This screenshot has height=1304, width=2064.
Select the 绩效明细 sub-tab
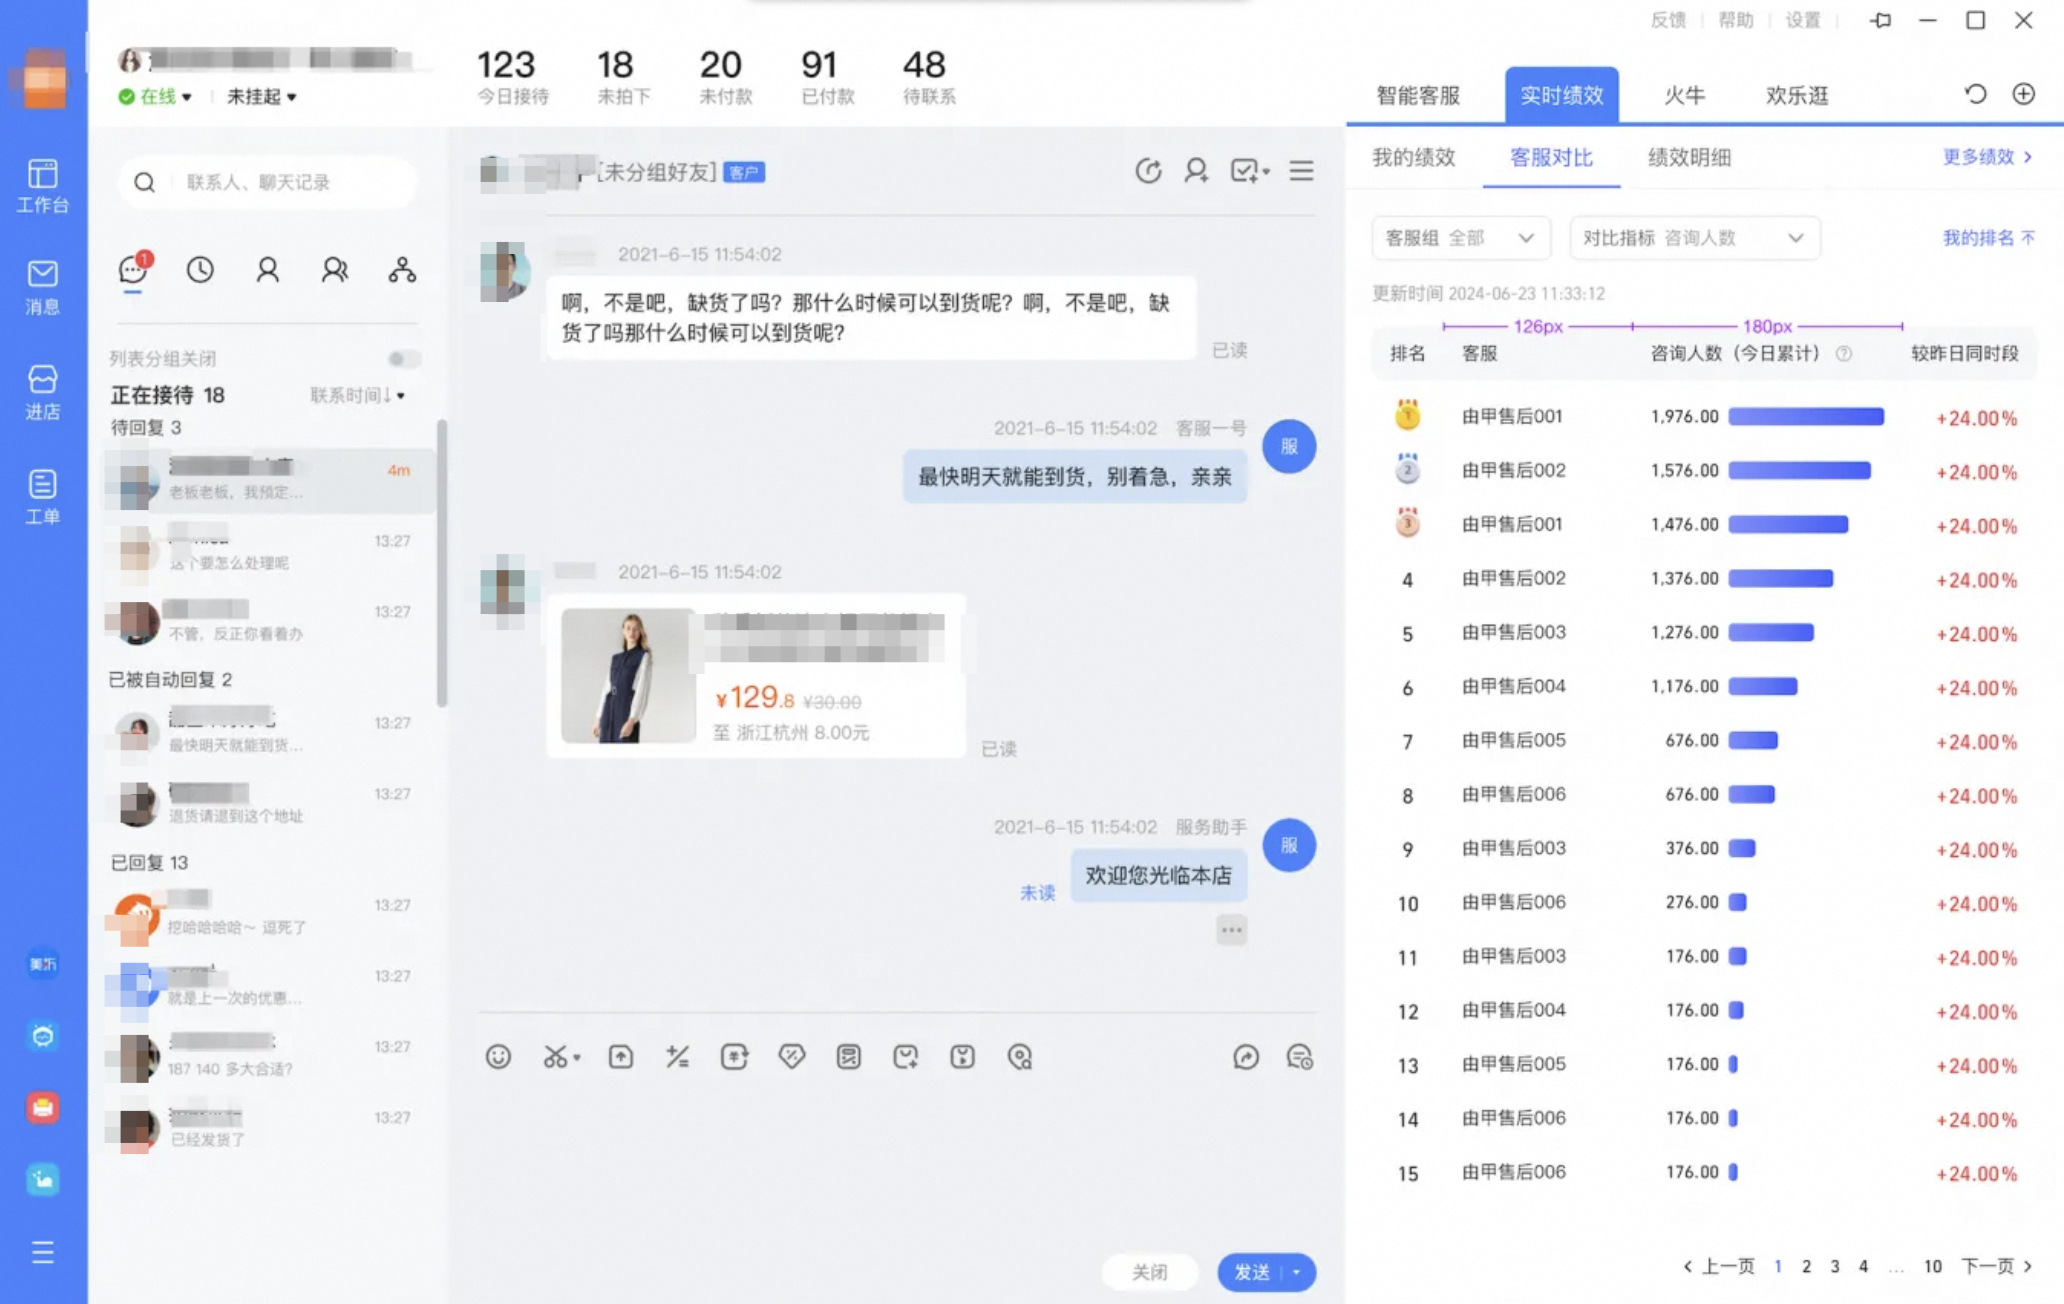(x=1689, y=157)
